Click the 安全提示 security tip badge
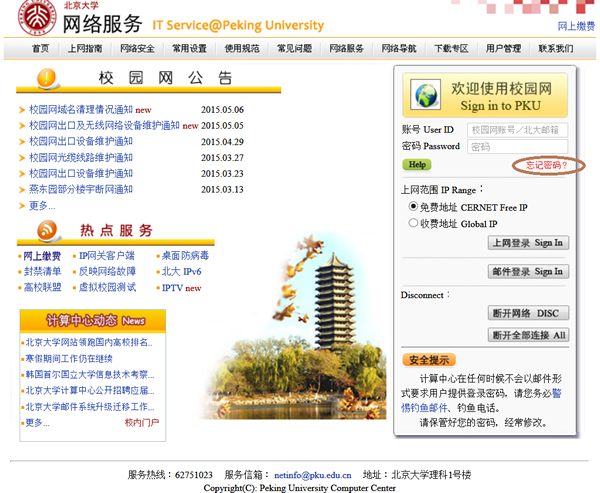Image resolution: width=600 pixels, height=493 pixels. [429, 360]
